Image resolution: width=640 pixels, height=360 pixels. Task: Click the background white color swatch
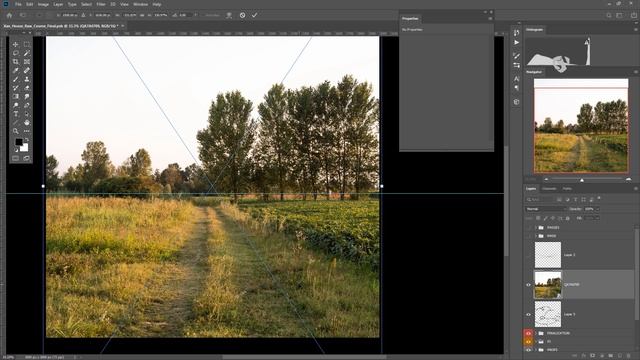coord(24,147)
